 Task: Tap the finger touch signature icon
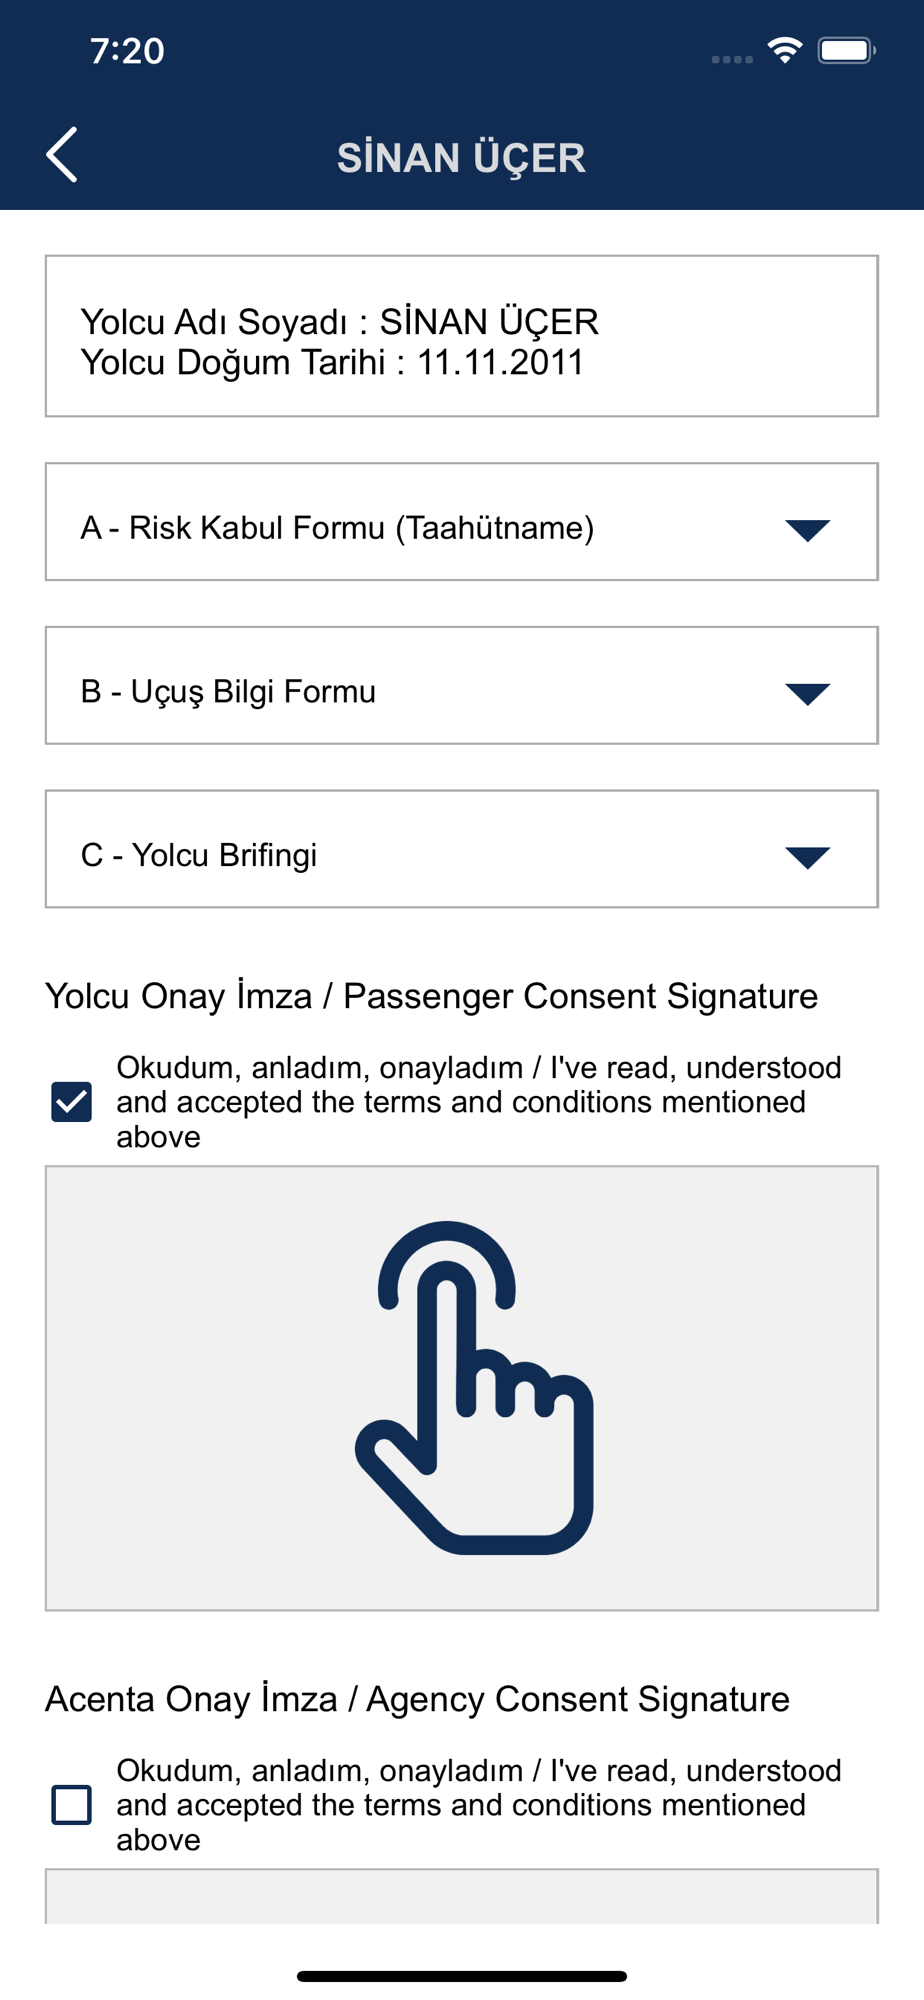coord(474,1387)
